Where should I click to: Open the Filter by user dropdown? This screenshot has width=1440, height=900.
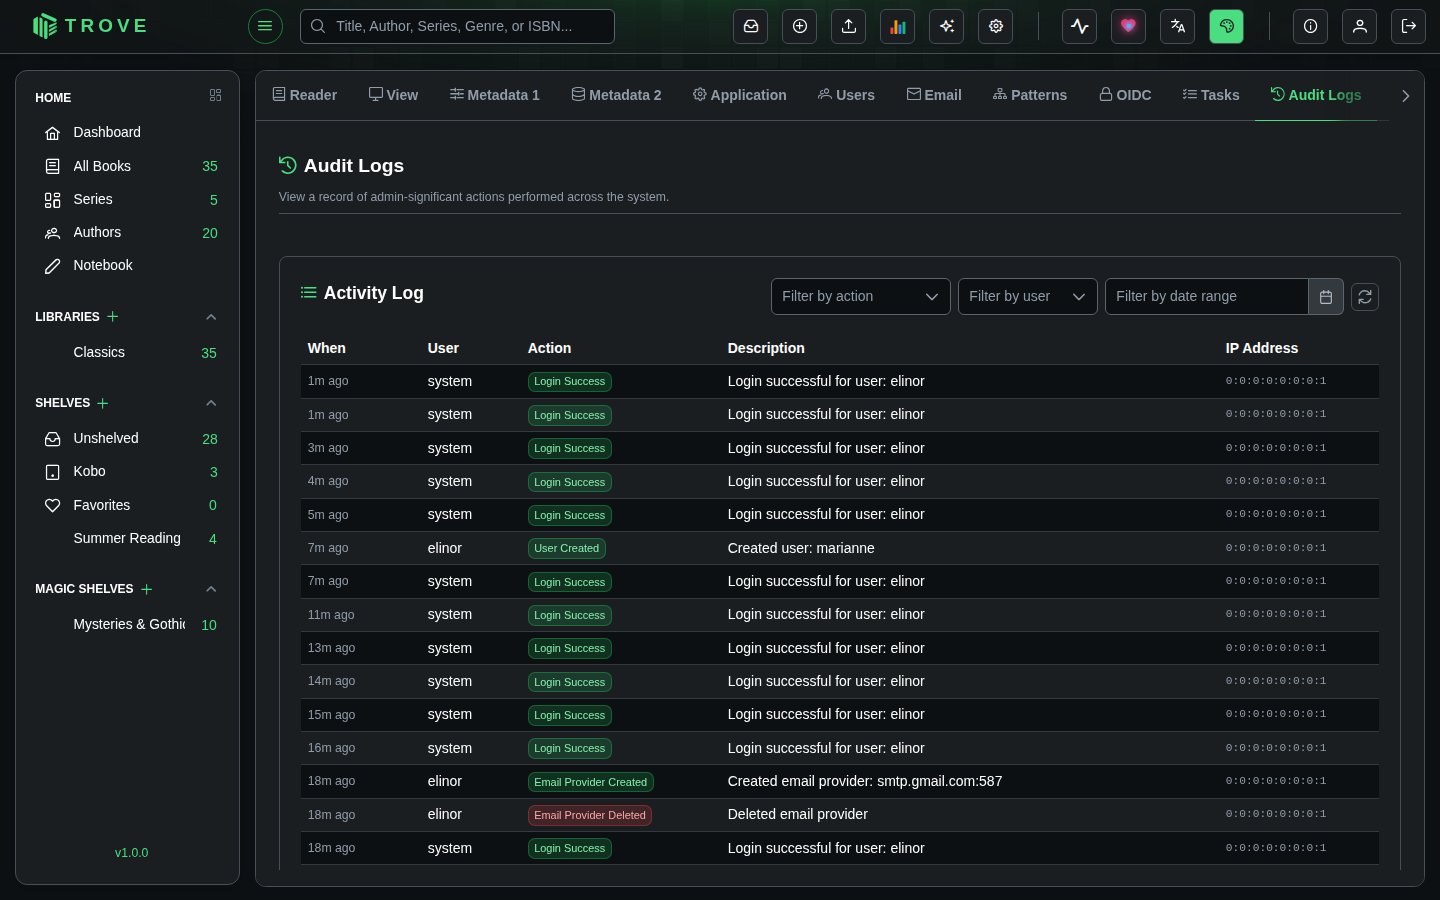point(1028,296)
